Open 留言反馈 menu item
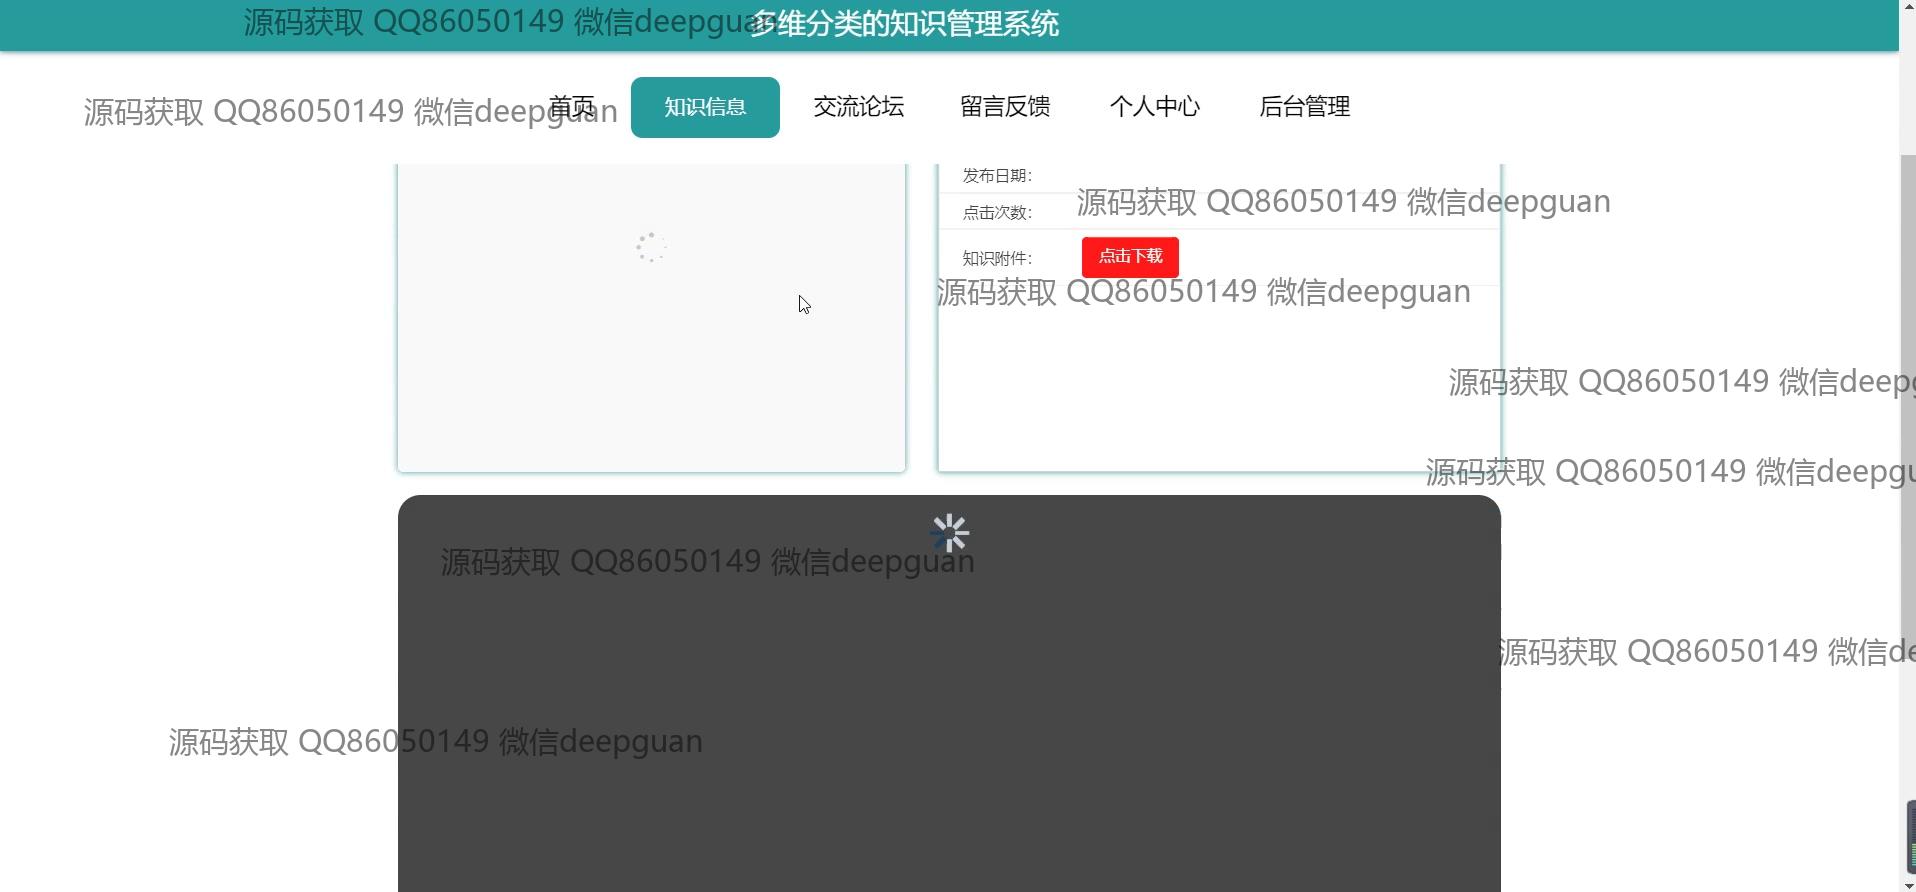1916x892 pixels. point(1005,107)
